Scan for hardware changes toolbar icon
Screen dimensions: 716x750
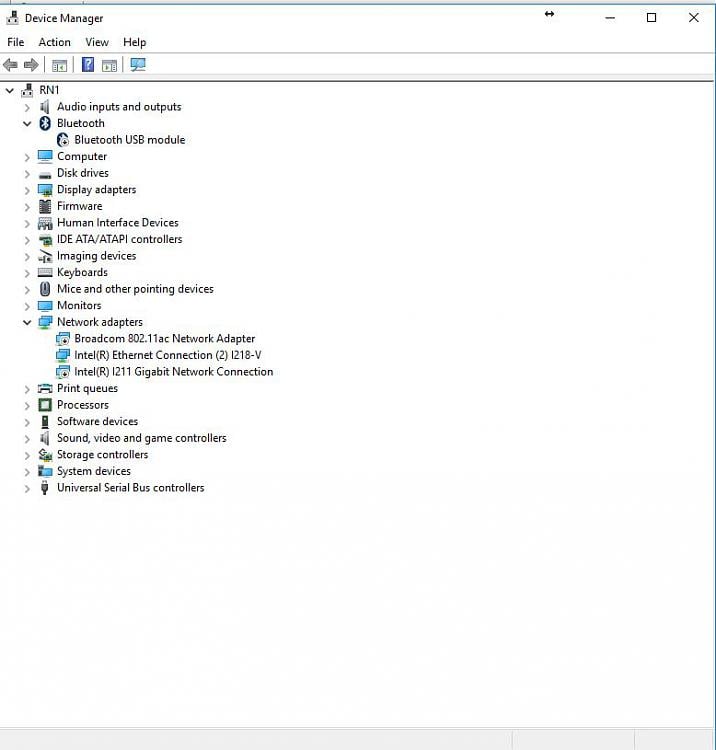coord(138,65)
